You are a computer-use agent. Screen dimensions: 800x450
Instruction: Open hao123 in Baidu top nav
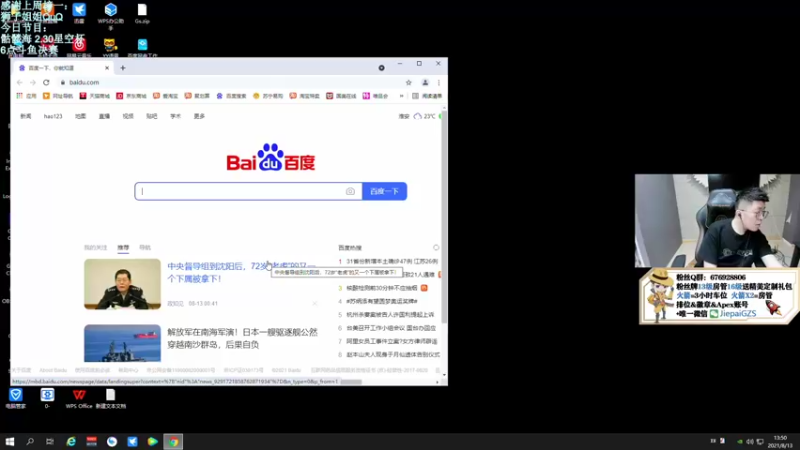[x=53, y=116]
